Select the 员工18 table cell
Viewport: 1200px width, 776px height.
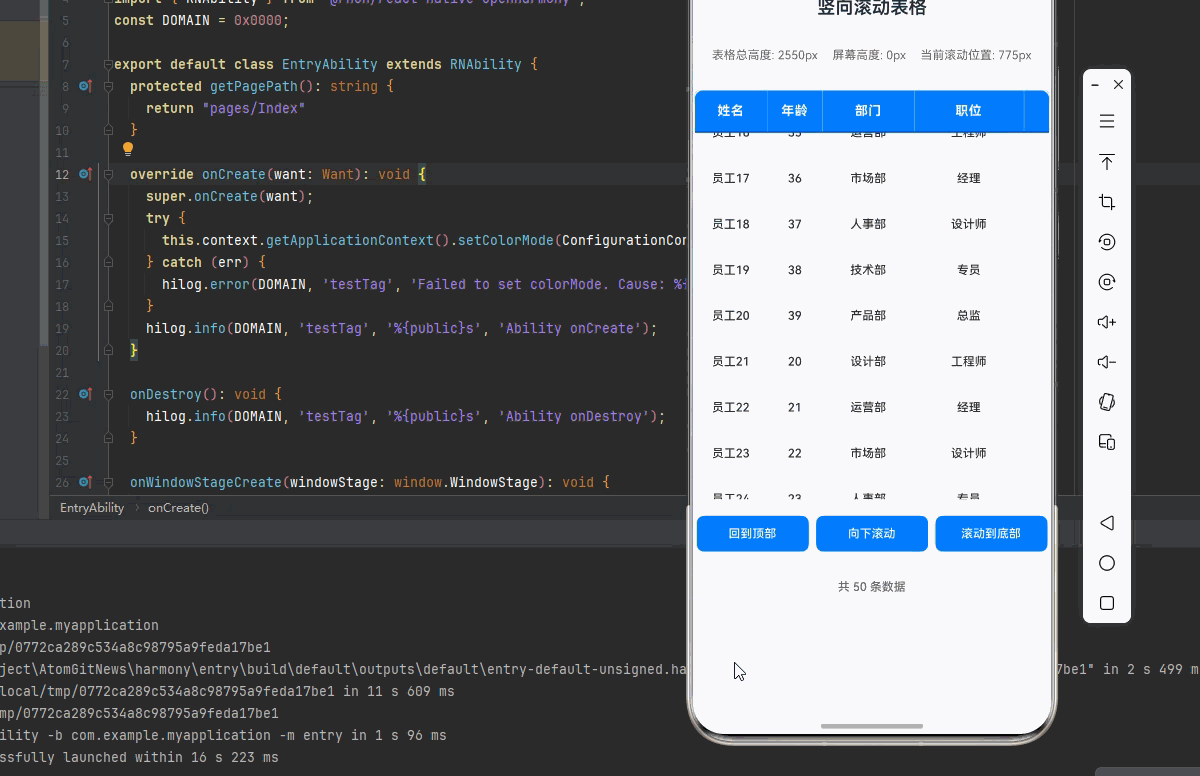coord(731,225)
